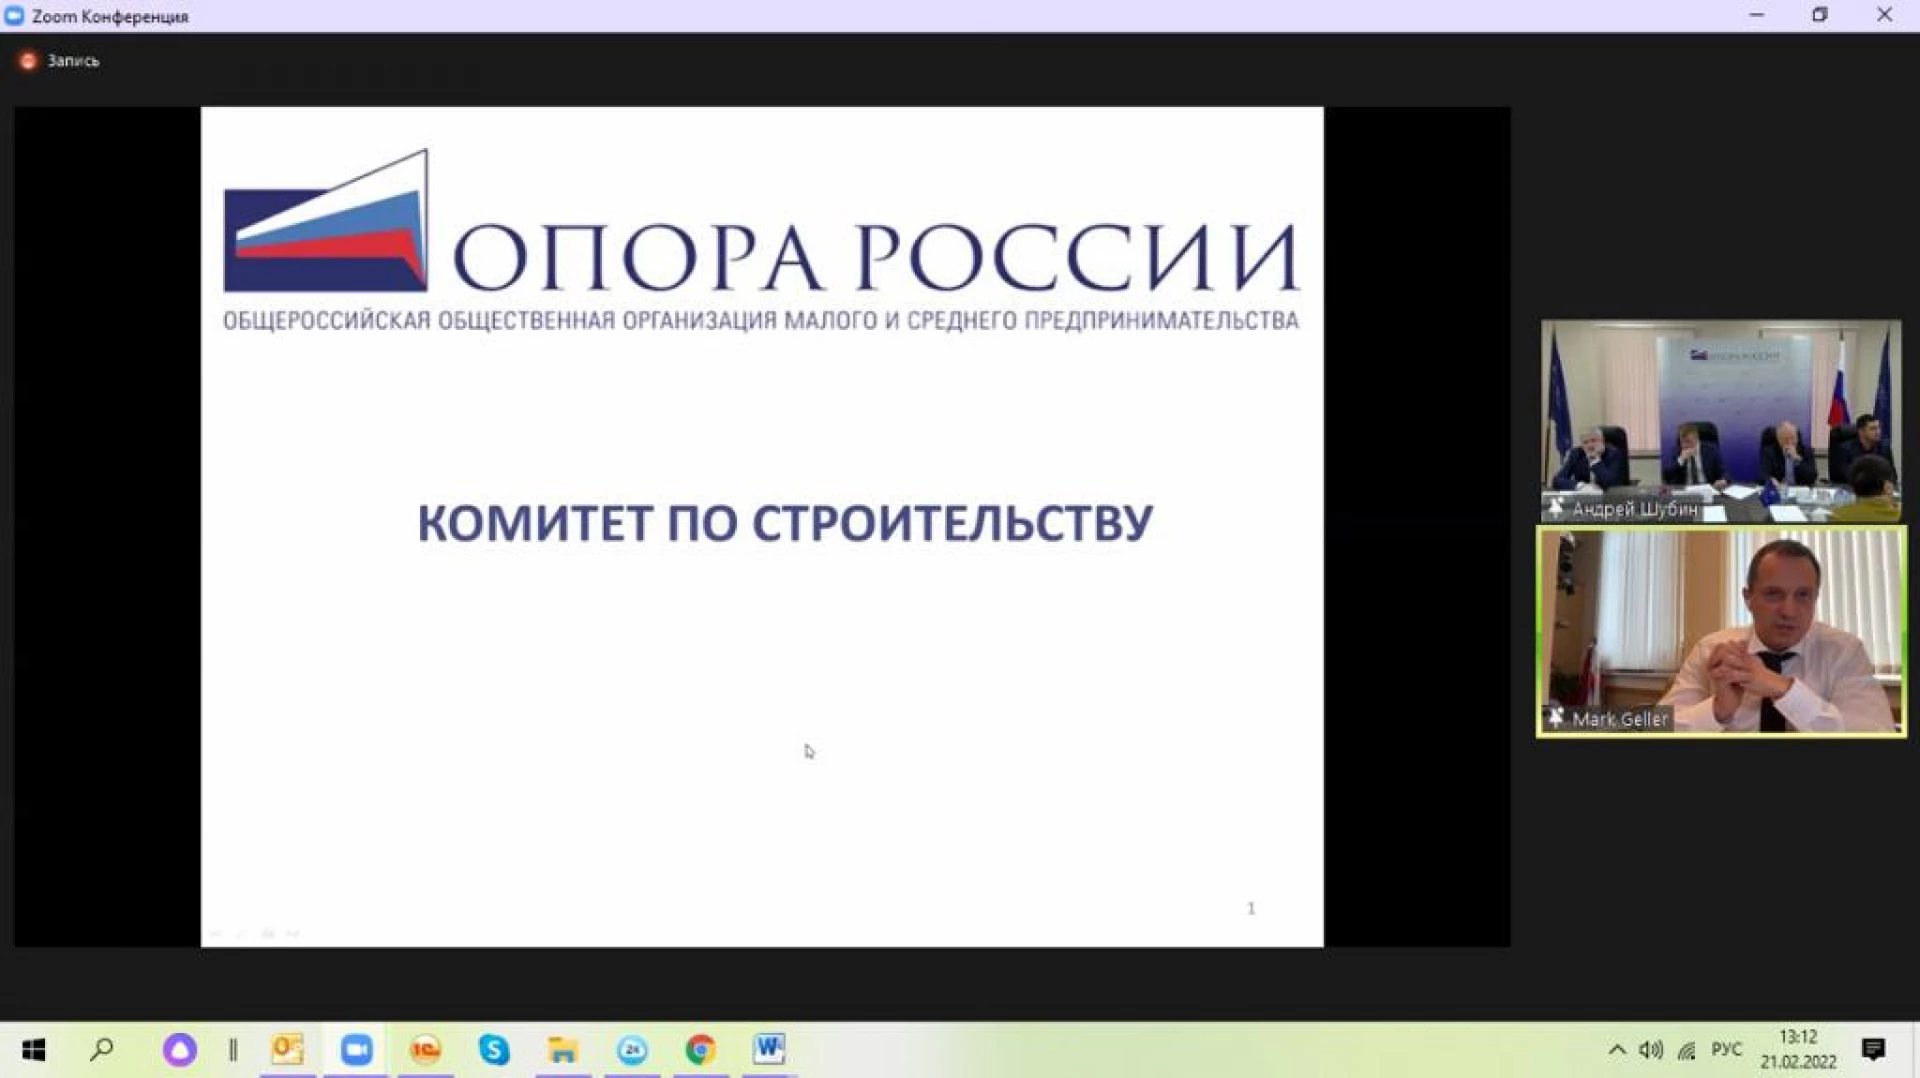Open the network connection tray icon

(1687, 1050)
